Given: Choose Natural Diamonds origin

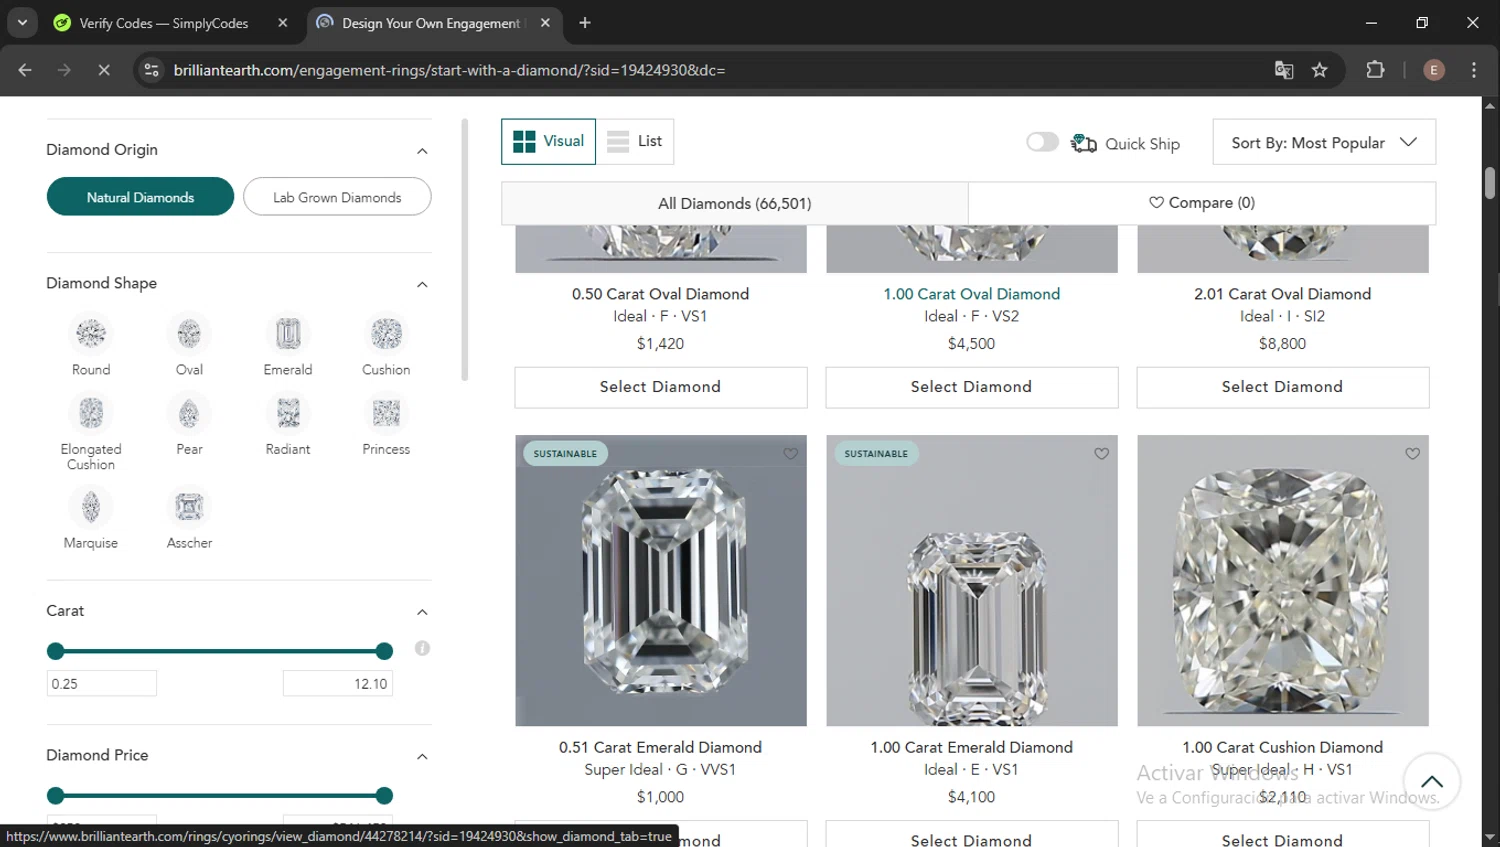Looking at the screenshot, I should (x=140, y=197).
